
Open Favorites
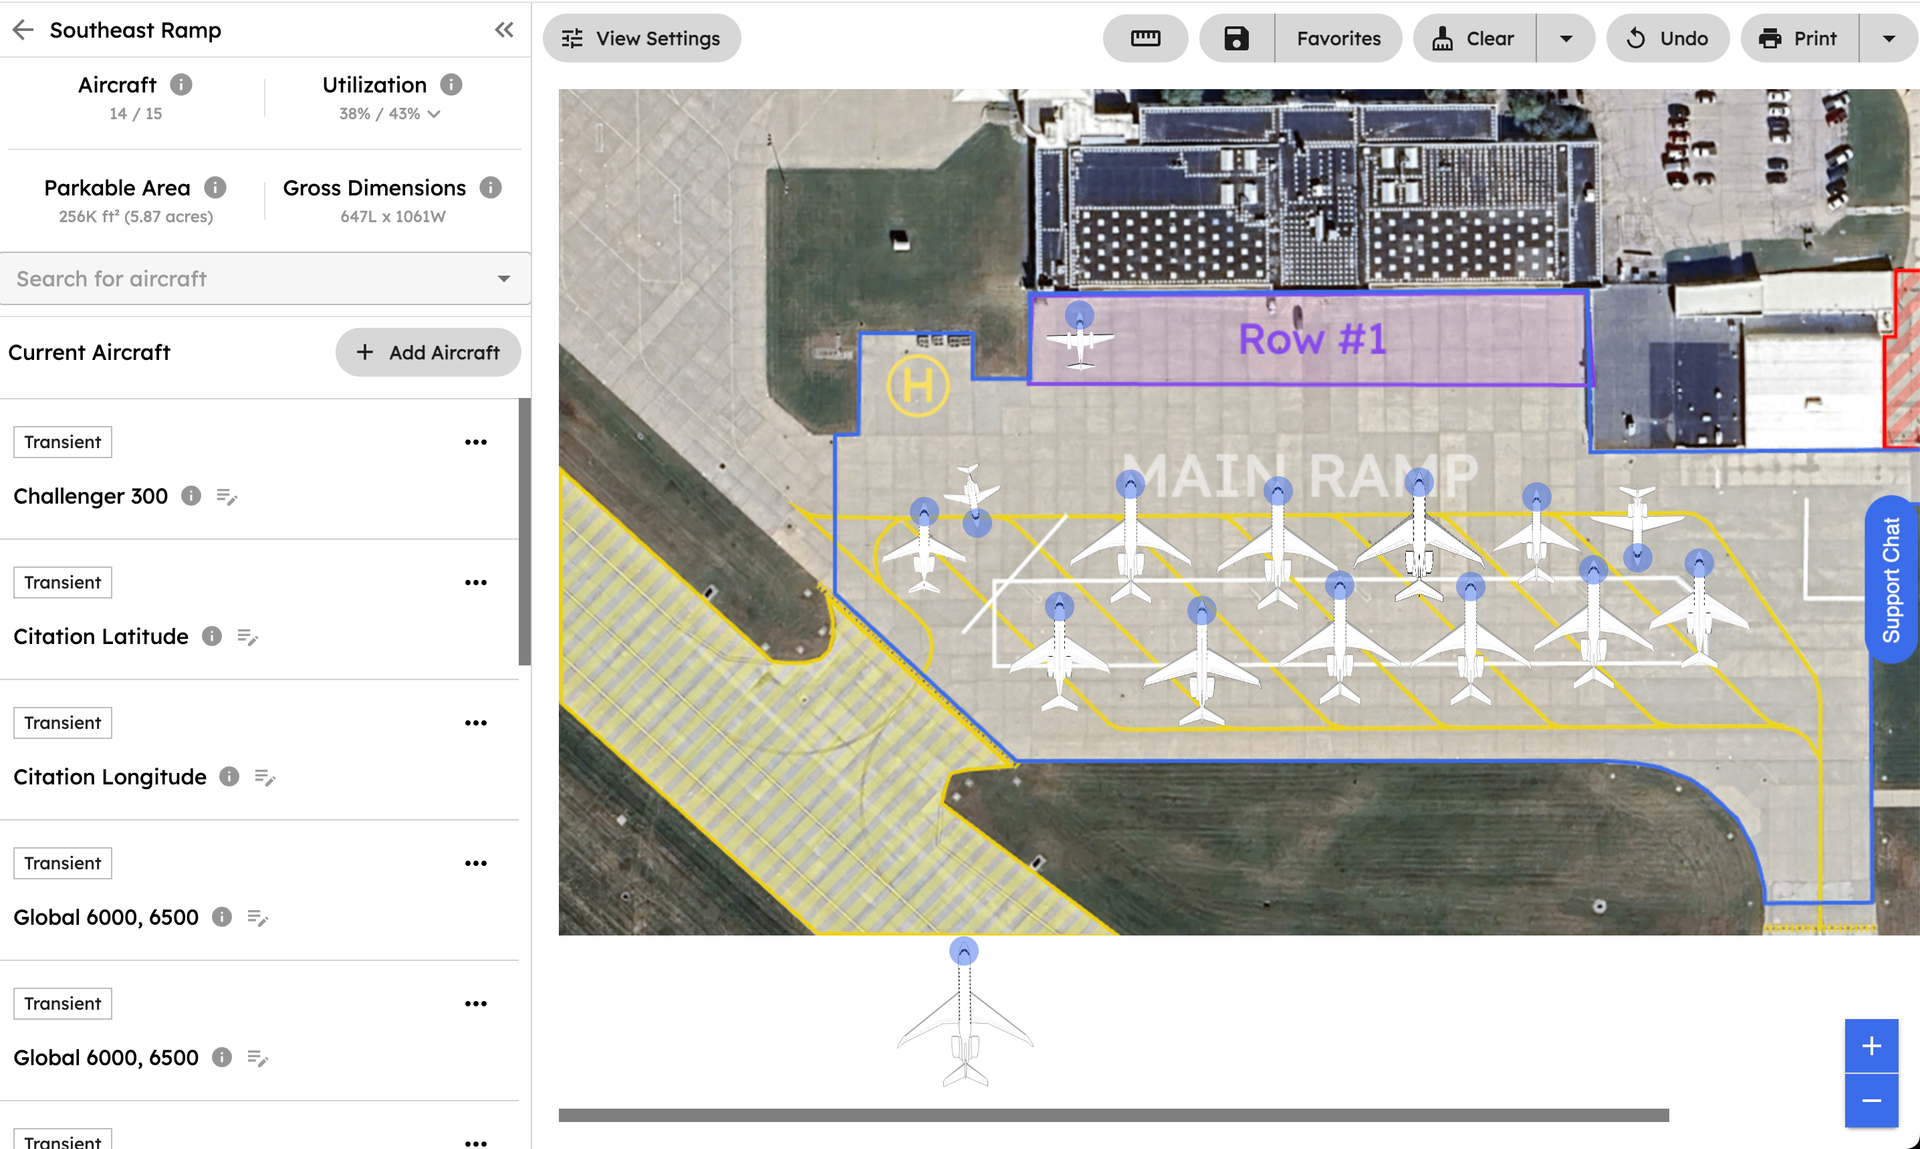click(1339, 38)
